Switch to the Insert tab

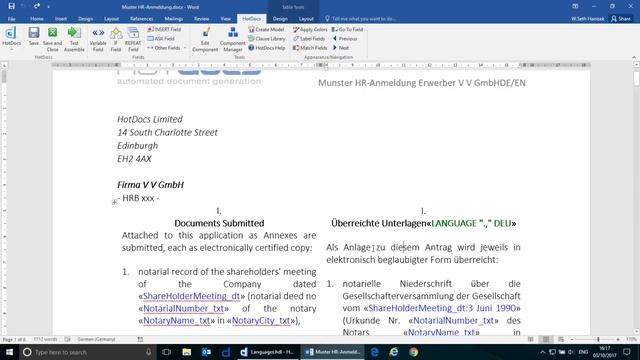coord(61,19)
